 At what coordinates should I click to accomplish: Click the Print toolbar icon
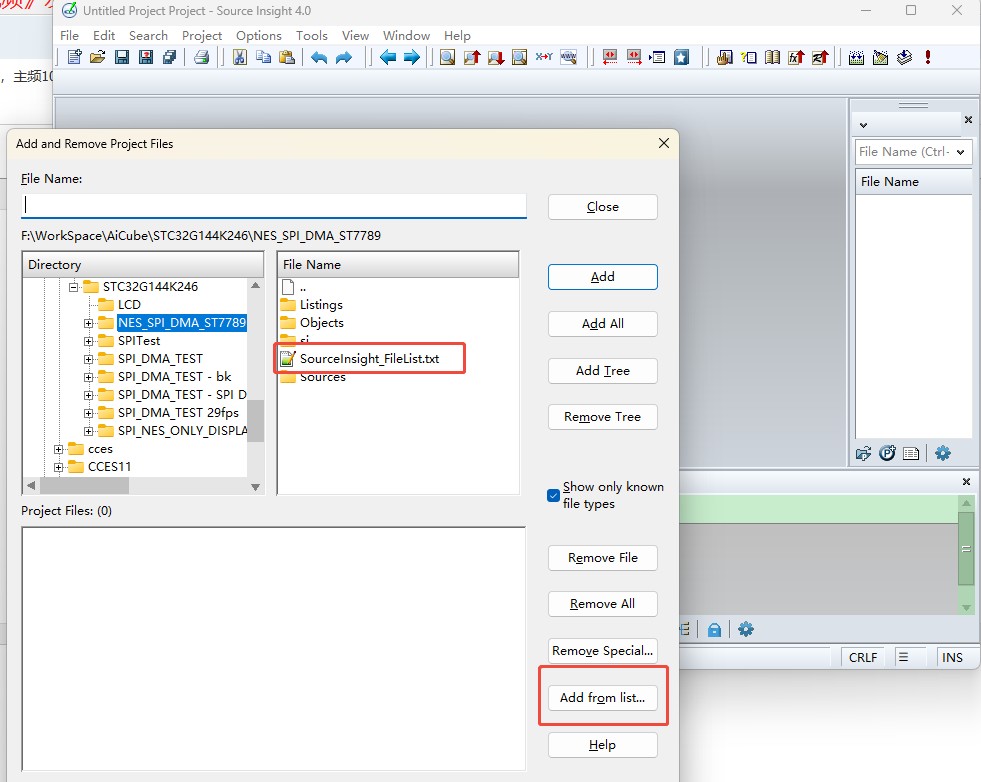[x=201, y=58]
